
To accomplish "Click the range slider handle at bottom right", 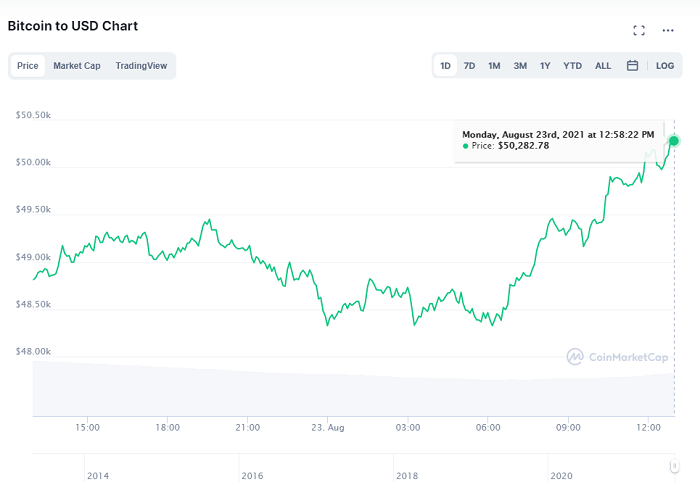I will pyautogui.click(x=675, y=466).
